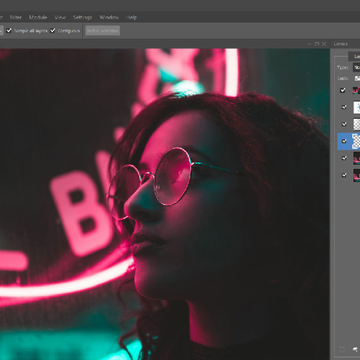The width and height of the screenshot is (360, 360).
Task: Minimize the document window
Action: (310, 44)
